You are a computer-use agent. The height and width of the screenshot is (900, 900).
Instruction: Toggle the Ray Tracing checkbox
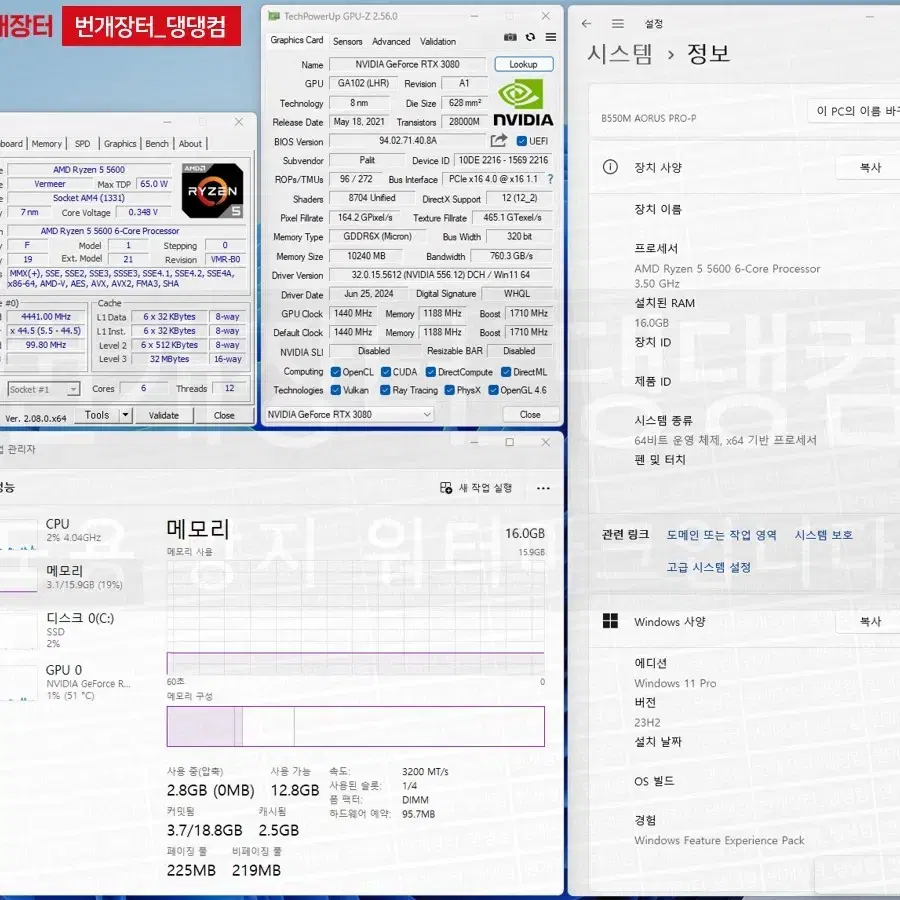pyautogui.click(x=385, y=390)
